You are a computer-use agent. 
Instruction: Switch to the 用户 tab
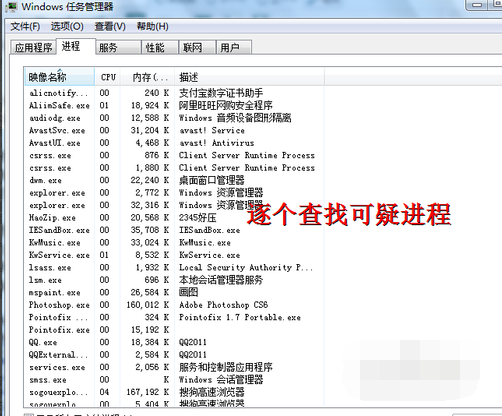234,47
